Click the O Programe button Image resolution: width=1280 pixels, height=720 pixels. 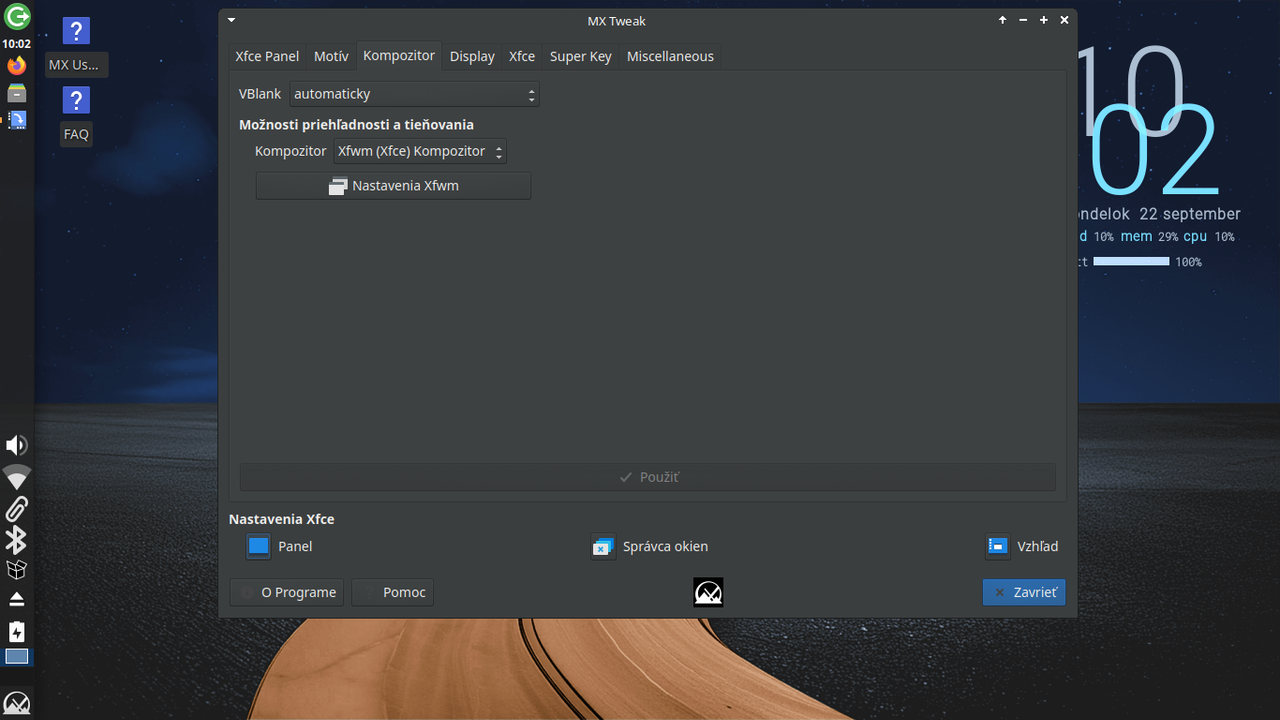(x=288, y=592)
